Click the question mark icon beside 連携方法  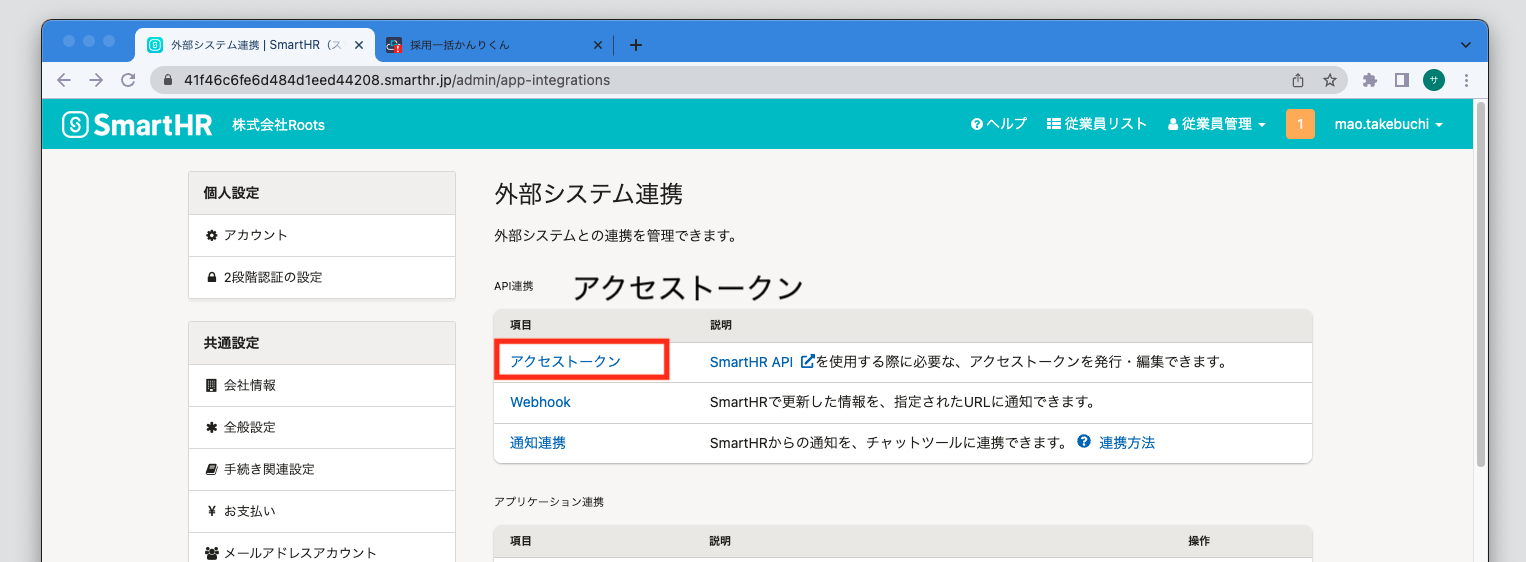coord(1084,441)
